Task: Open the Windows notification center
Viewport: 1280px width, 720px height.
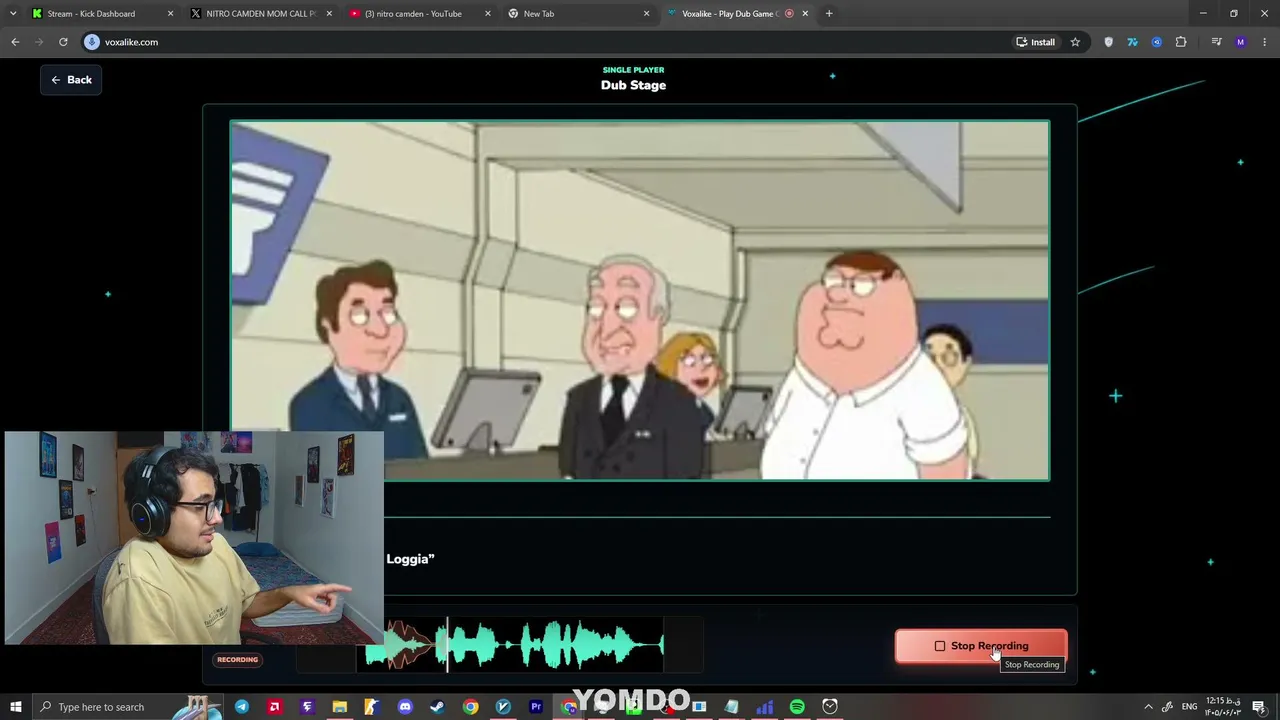Action: (1260, 707)
